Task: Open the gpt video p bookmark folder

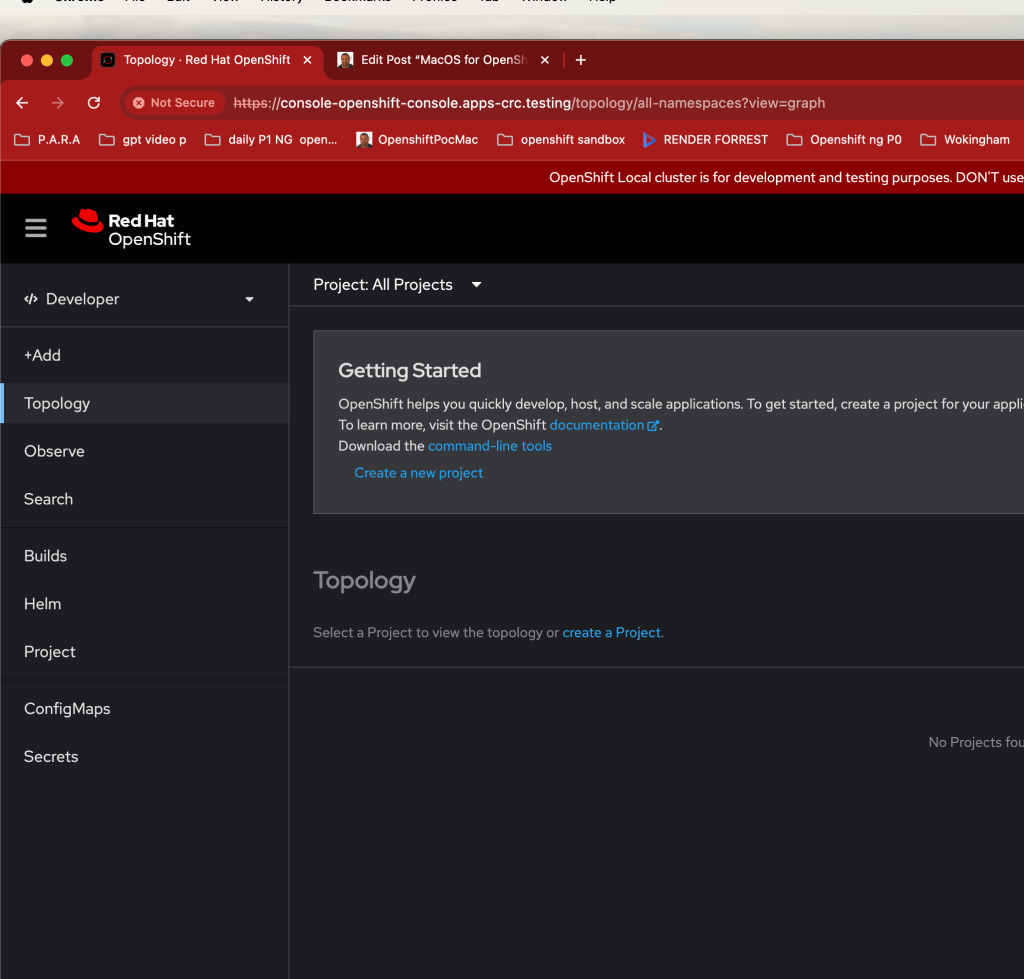Action: [142, 140]
